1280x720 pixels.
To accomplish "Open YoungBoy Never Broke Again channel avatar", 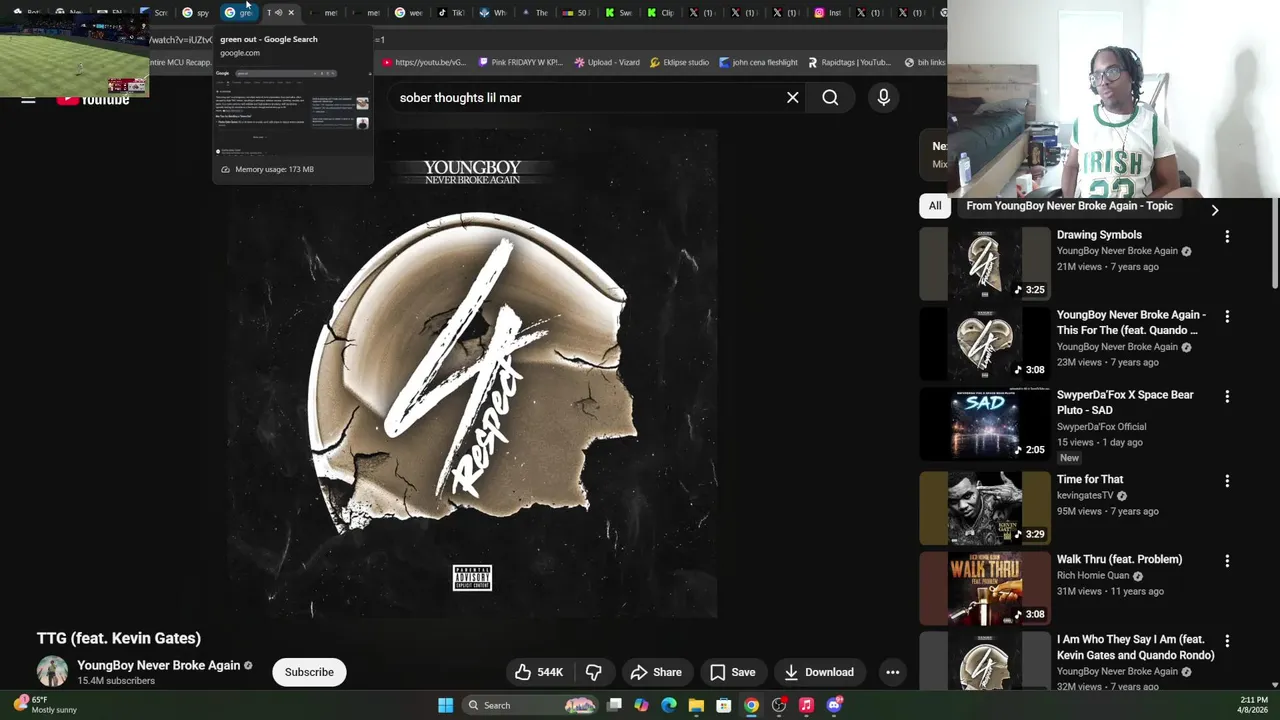I will point(52,672).
